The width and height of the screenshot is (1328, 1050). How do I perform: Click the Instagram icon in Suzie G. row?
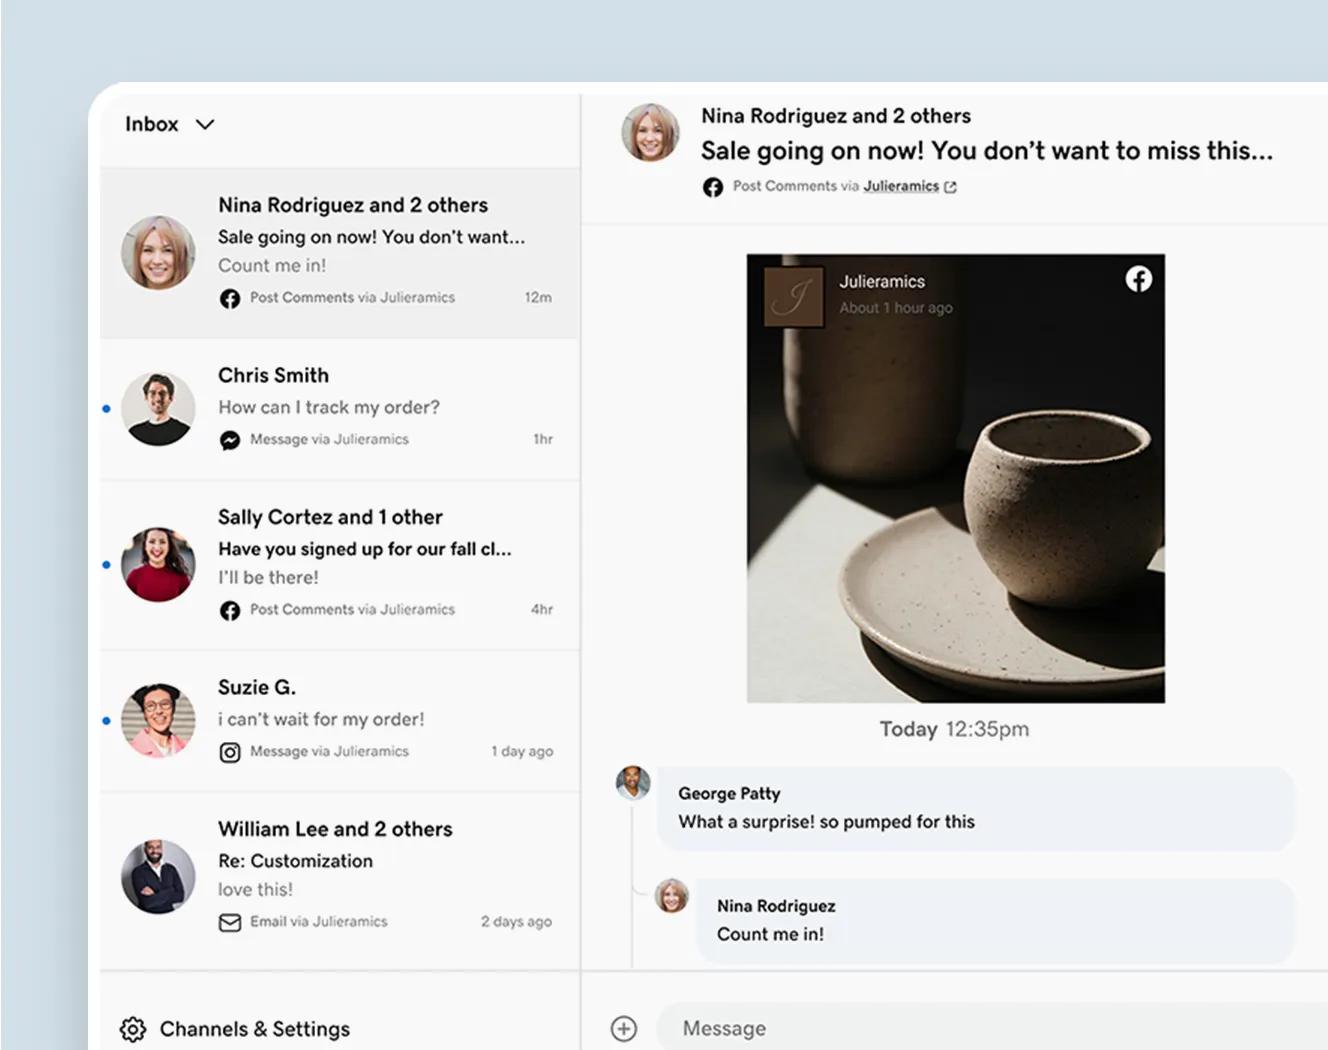point(230,752)
